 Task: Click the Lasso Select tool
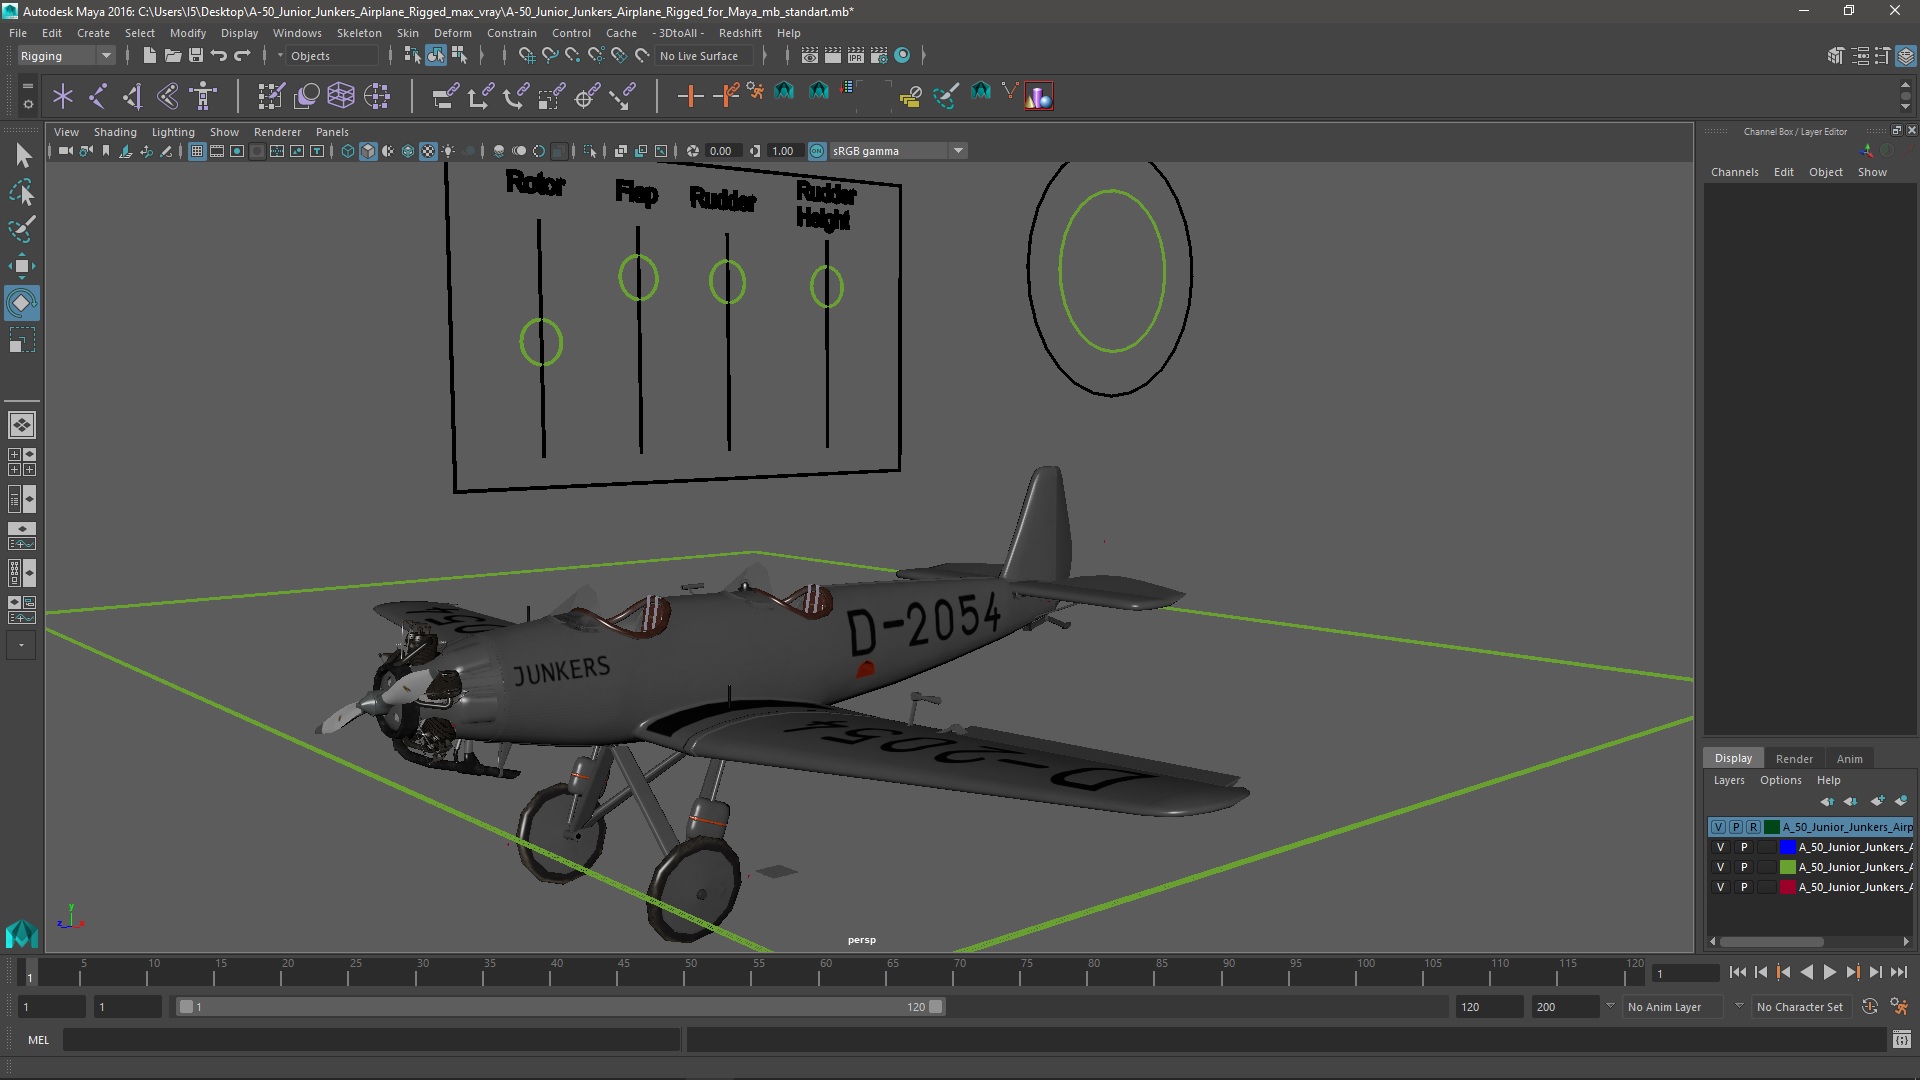pos(21,192)
